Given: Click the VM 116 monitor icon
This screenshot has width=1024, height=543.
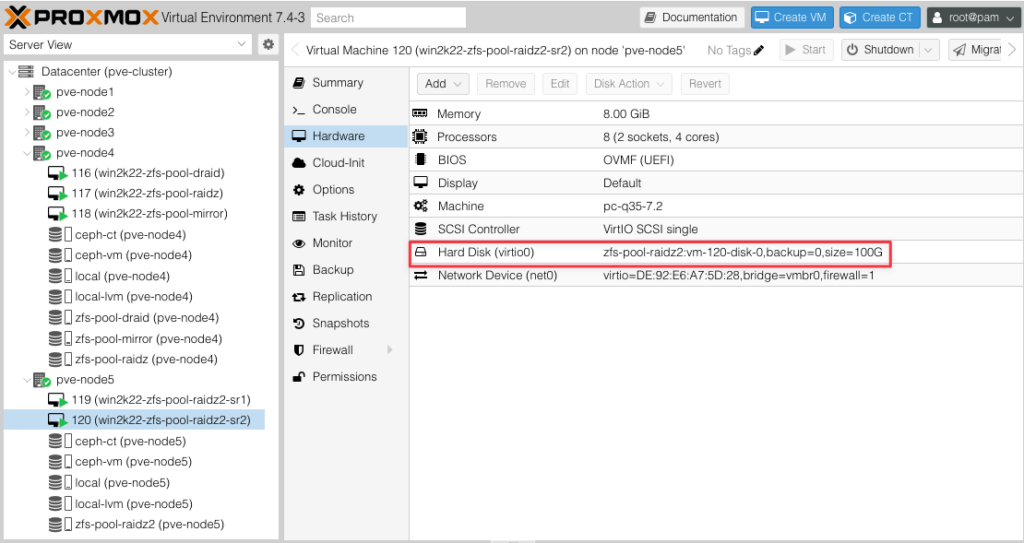Looking at the screenshot, I should pos(57,173).
